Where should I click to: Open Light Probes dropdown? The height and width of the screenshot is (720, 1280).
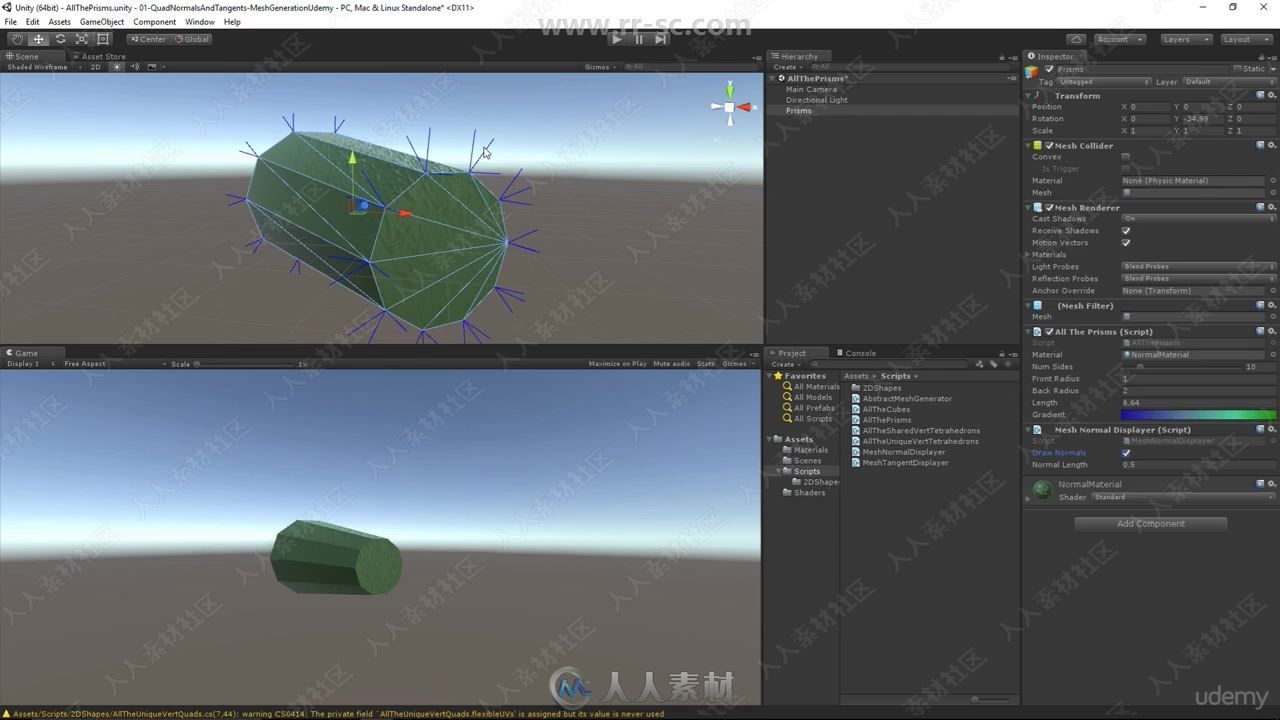pos(1198,267)
